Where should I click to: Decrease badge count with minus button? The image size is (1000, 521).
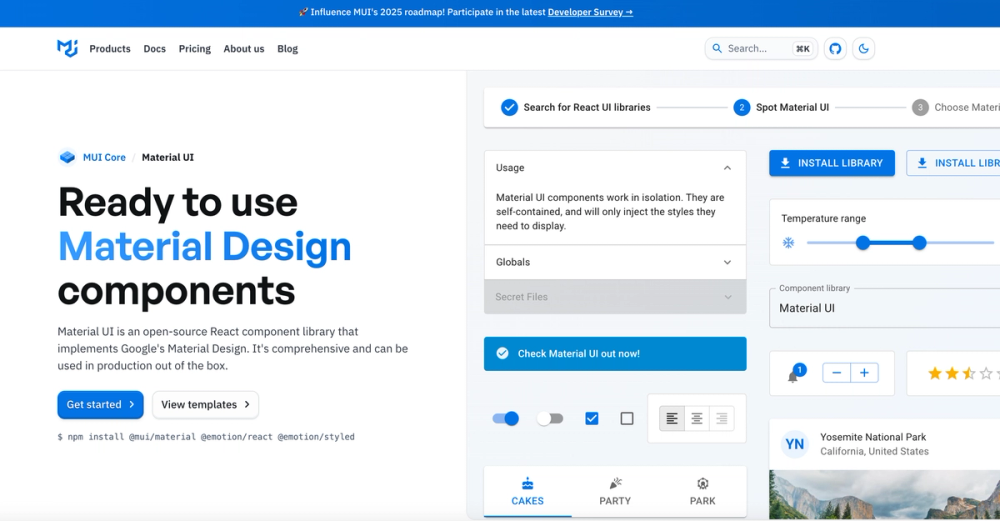click(837, 373)
